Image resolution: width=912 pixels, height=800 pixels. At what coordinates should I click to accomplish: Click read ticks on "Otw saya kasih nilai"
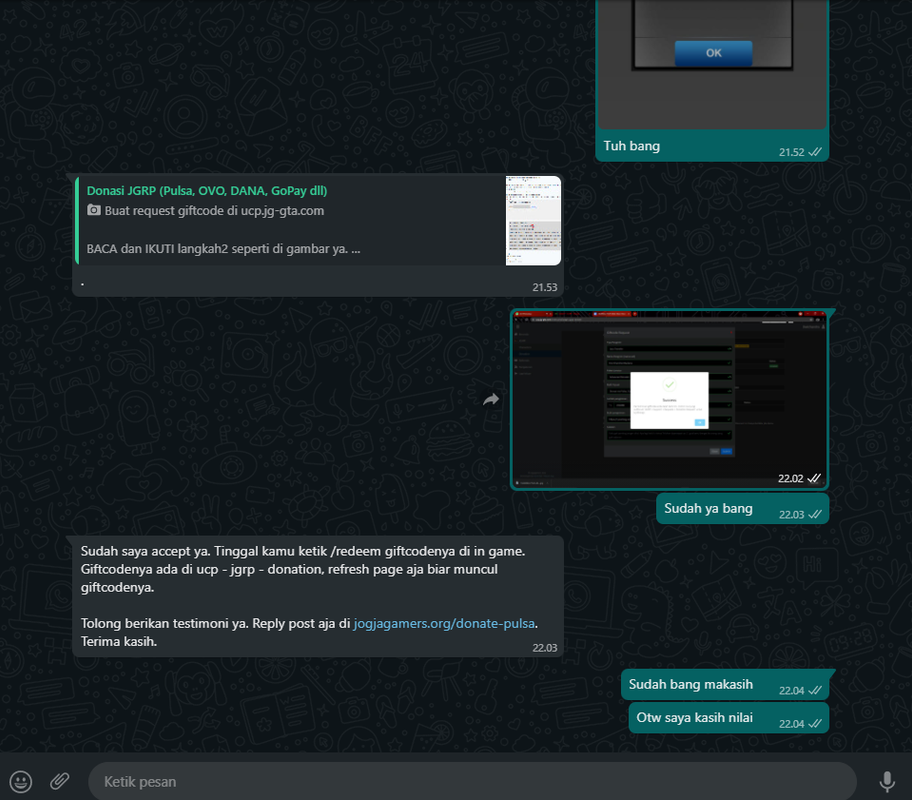815,724
